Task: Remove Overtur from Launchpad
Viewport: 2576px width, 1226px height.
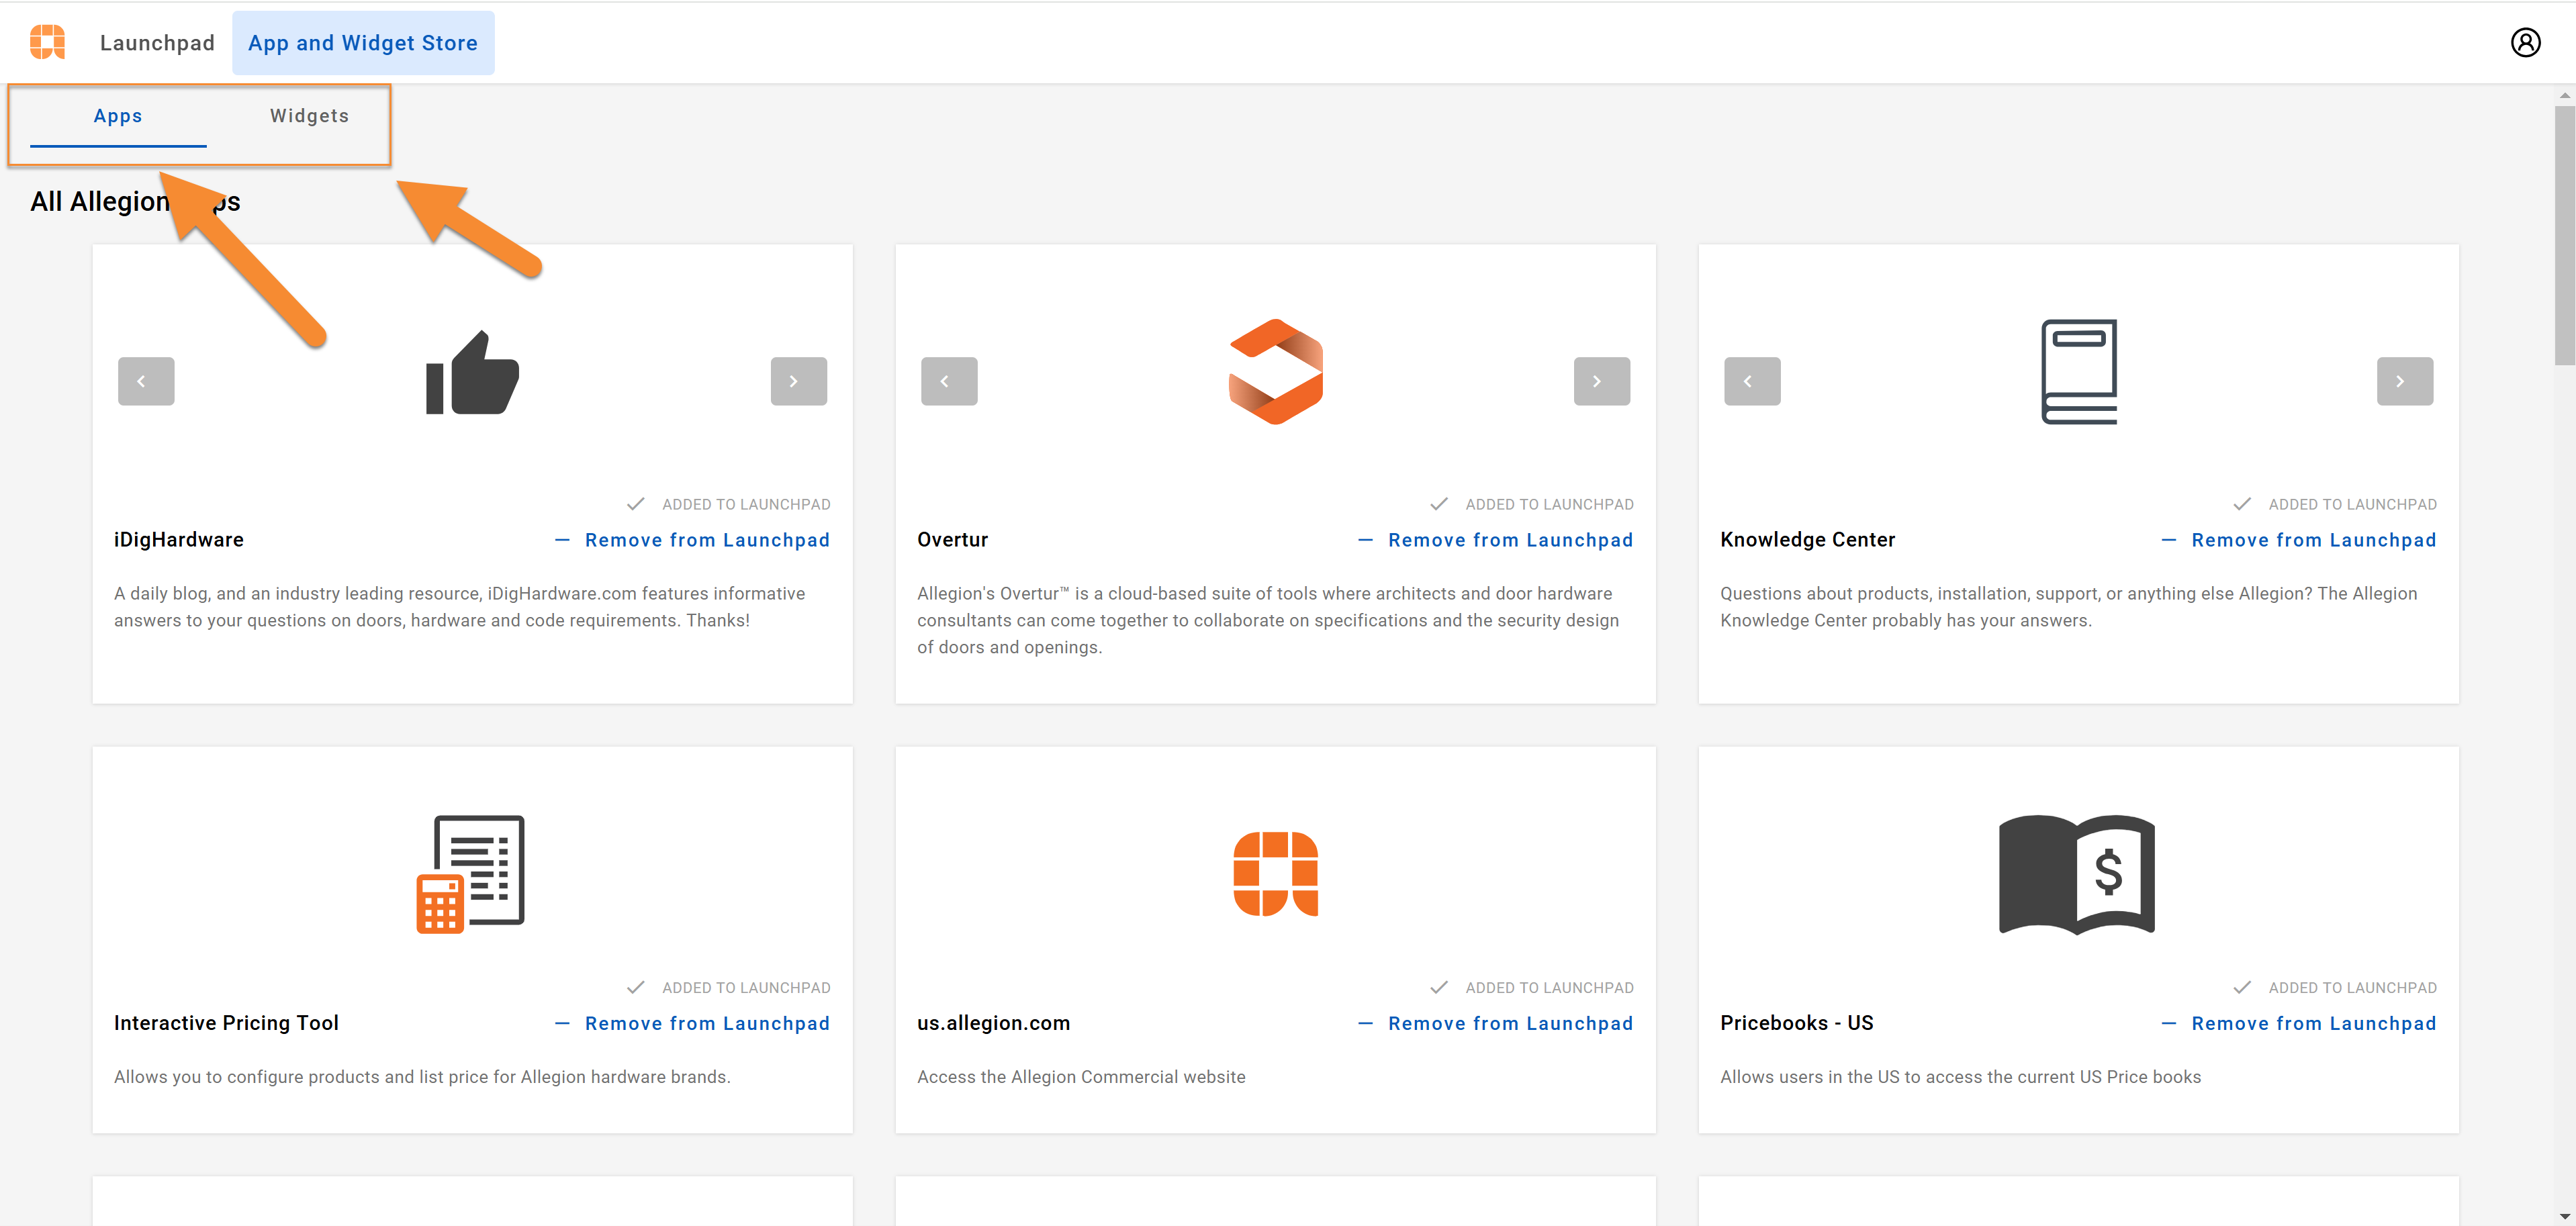Action: tap(1495, 540)
